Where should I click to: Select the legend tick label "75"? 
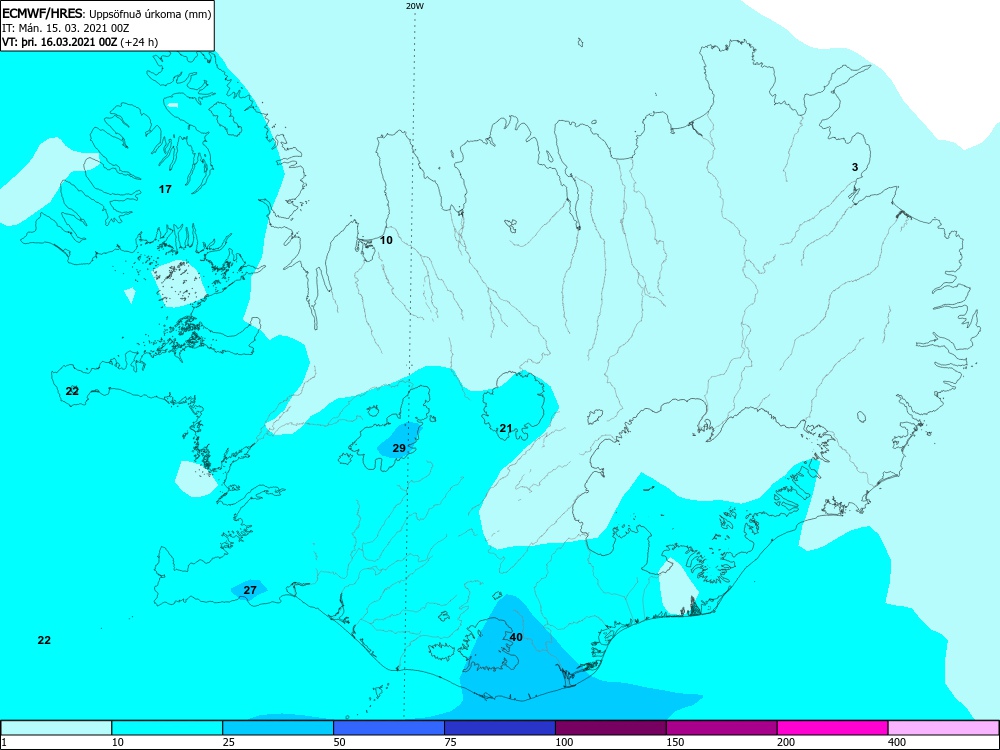(451, 742)
